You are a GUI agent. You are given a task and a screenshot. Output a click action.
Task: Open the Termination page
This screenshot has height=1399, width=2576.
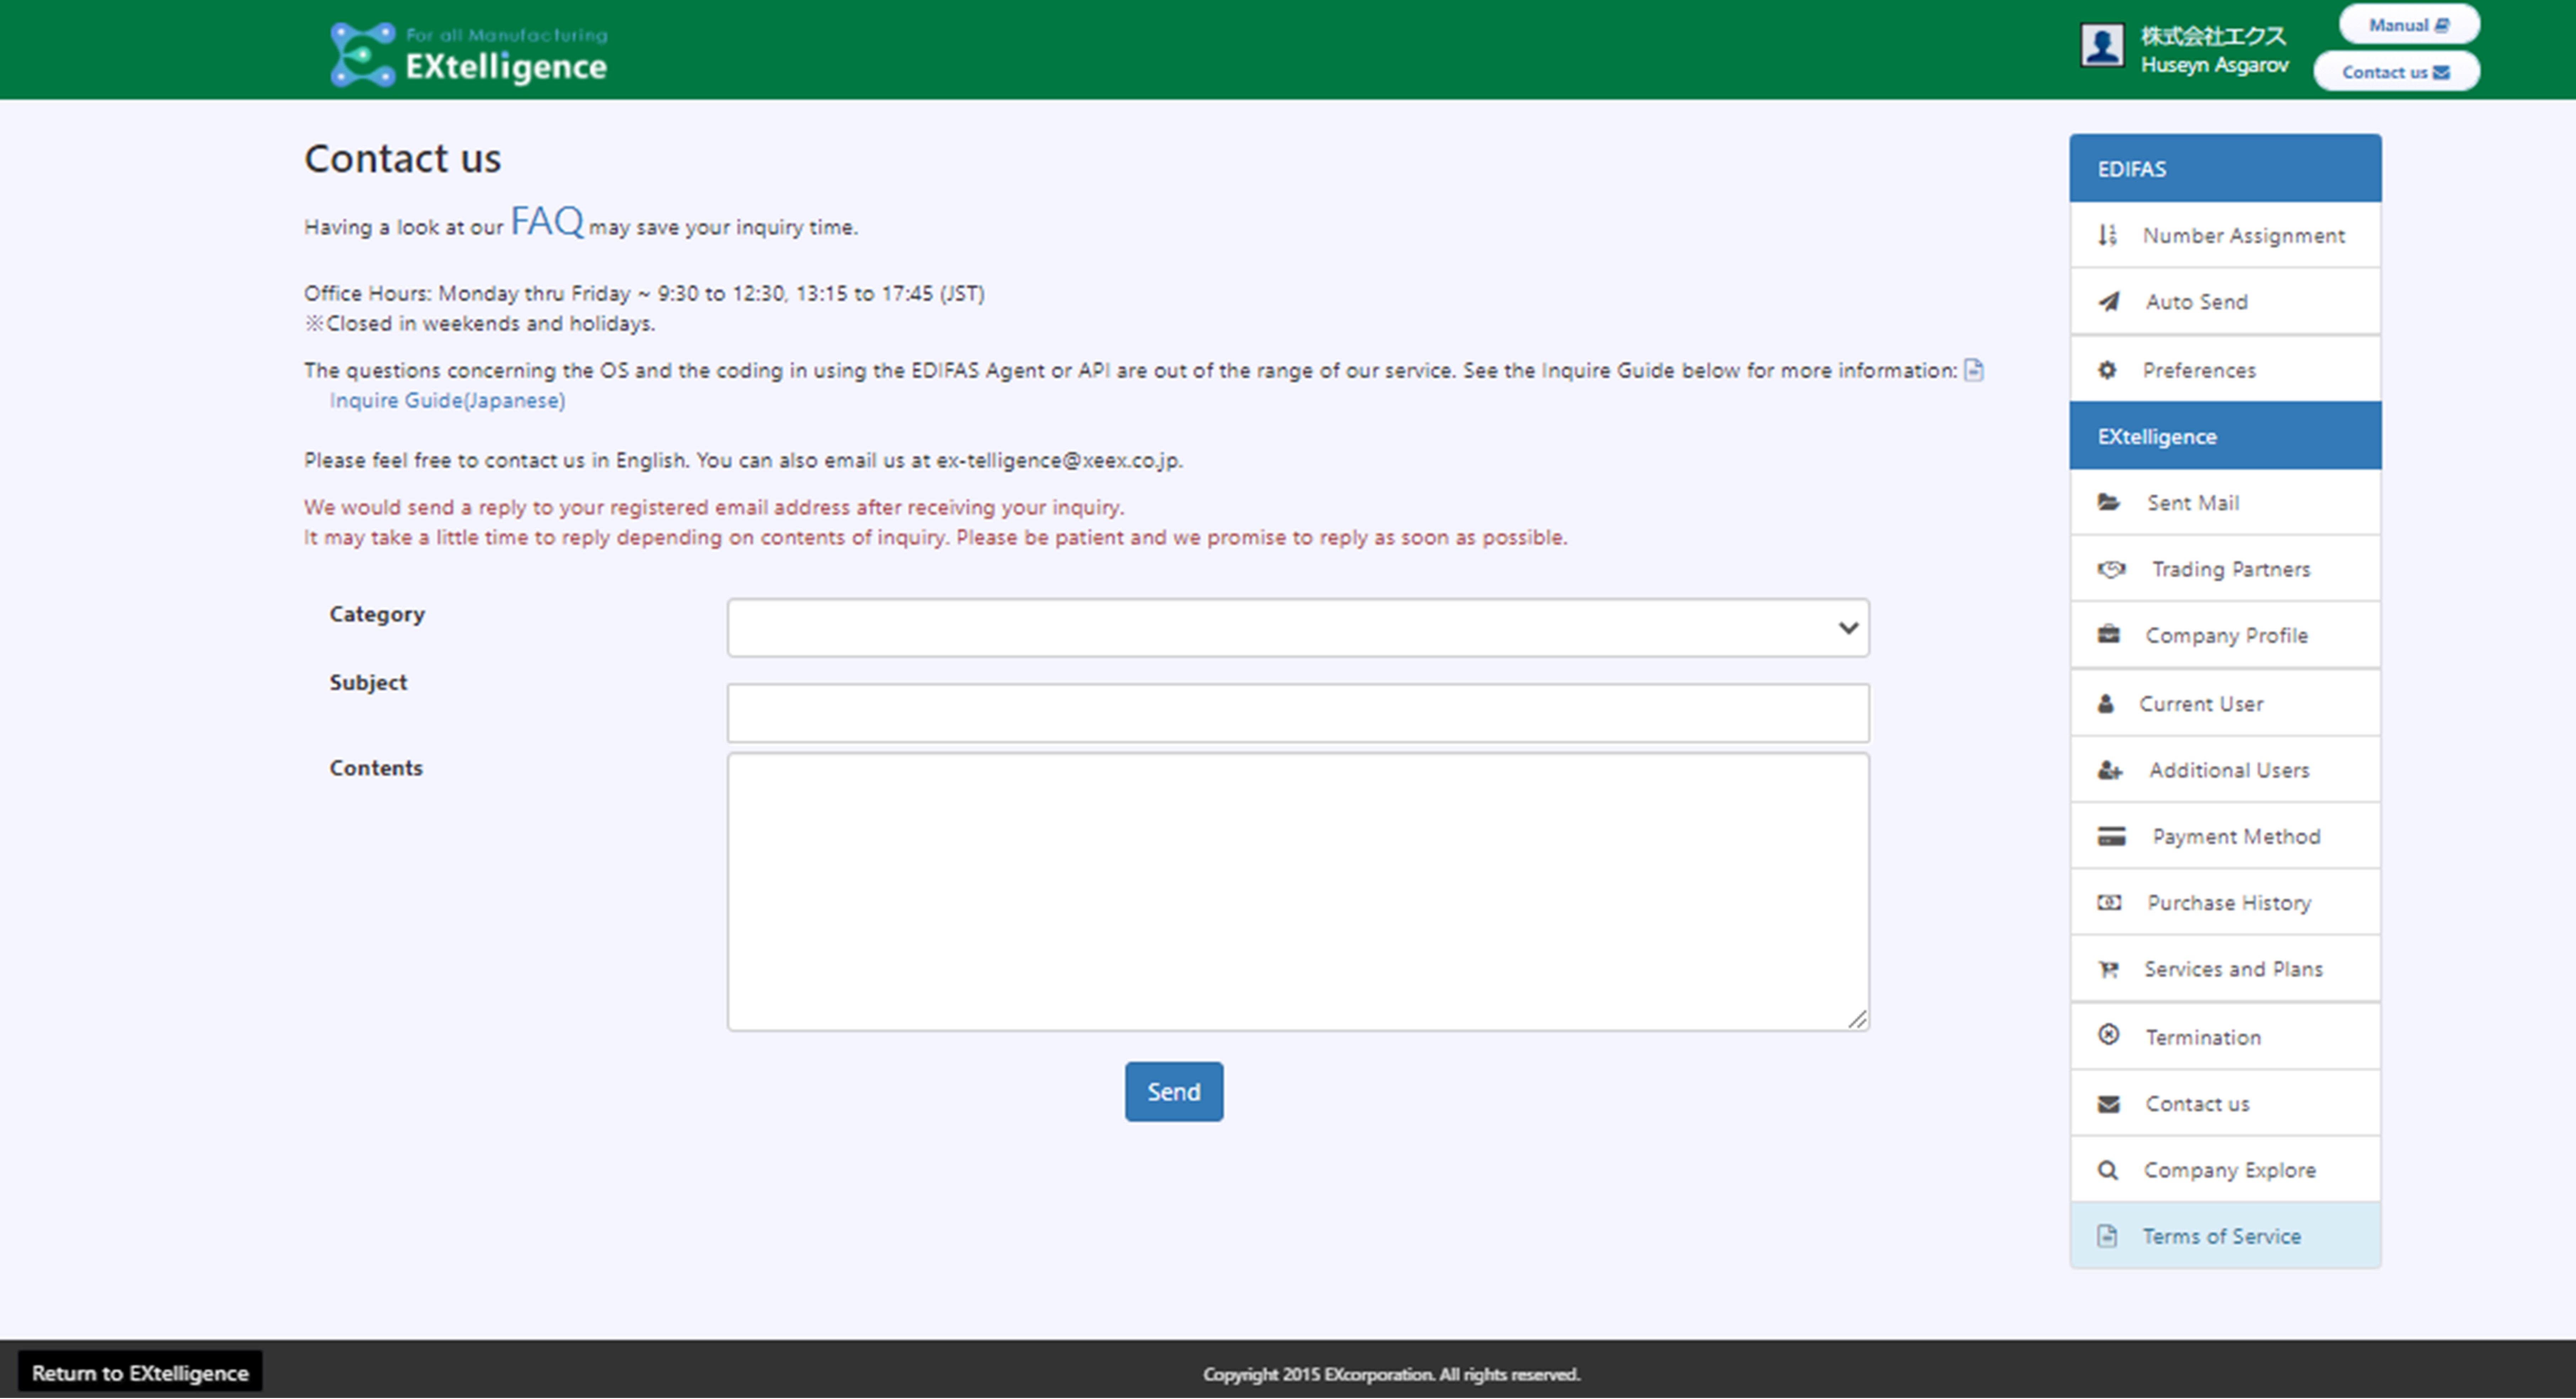pyautogui.click(x=2225, y=1037)
